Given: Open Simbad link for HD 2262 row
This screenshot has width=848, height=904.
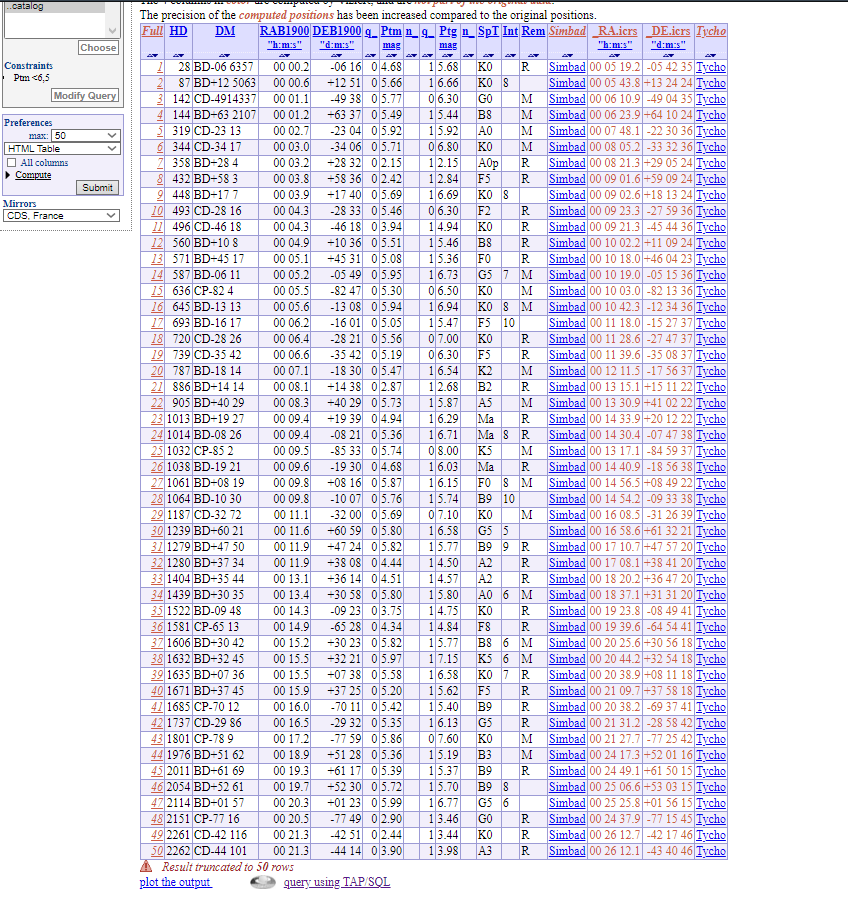Looking at the screenshot, I should click(x=567, y=851).
